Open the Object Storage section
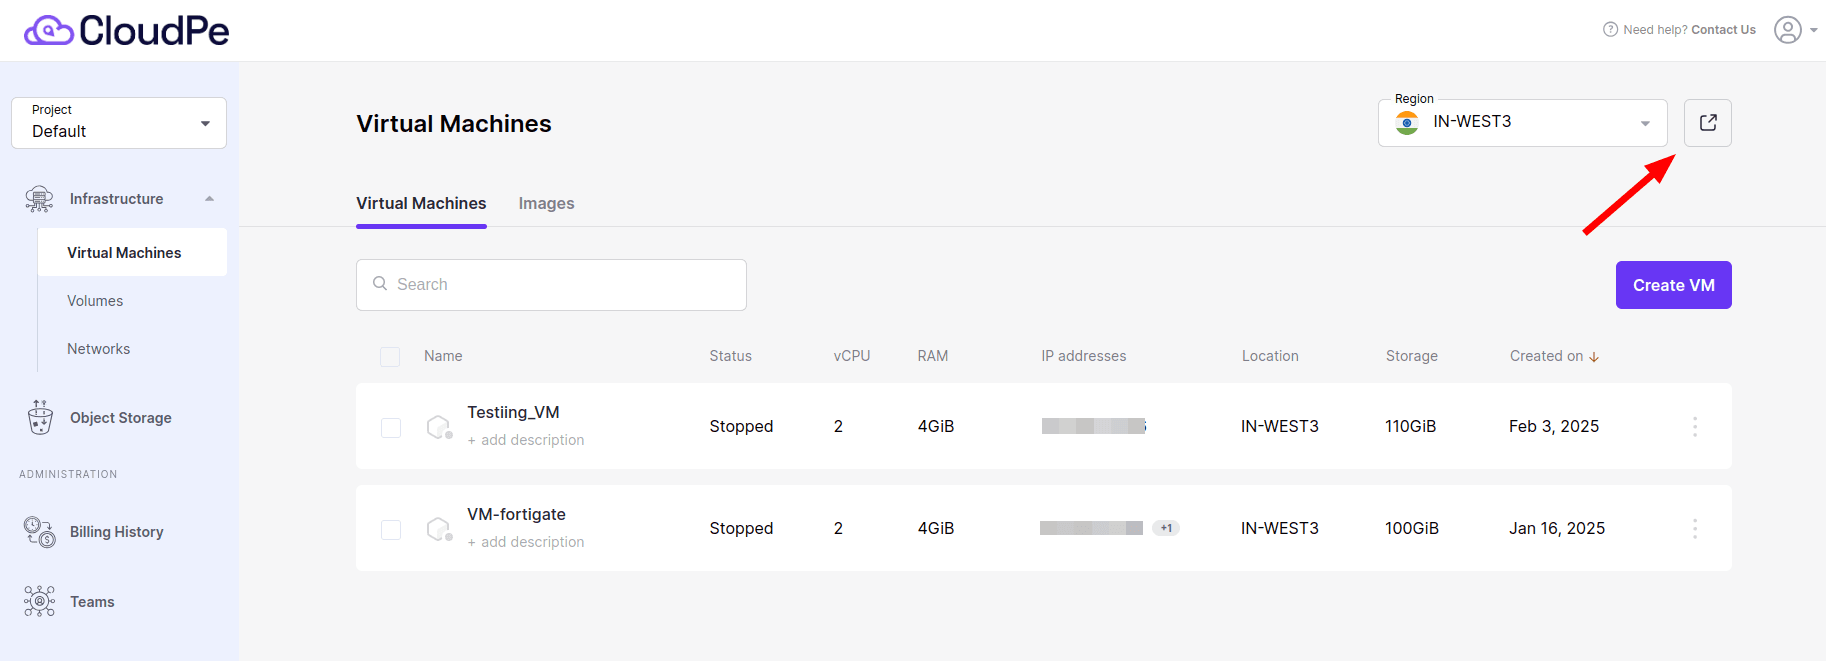 (120, 417)
